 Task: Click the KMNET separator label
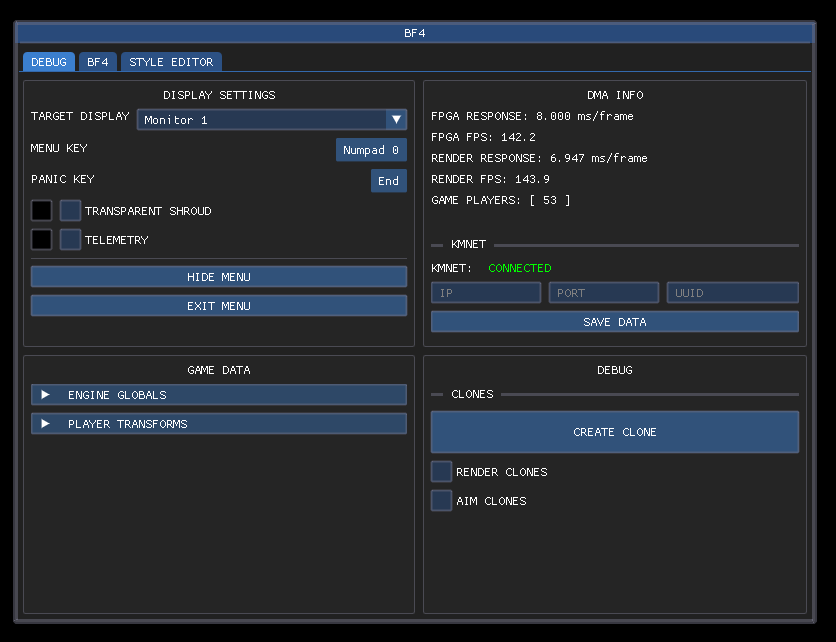468,244
